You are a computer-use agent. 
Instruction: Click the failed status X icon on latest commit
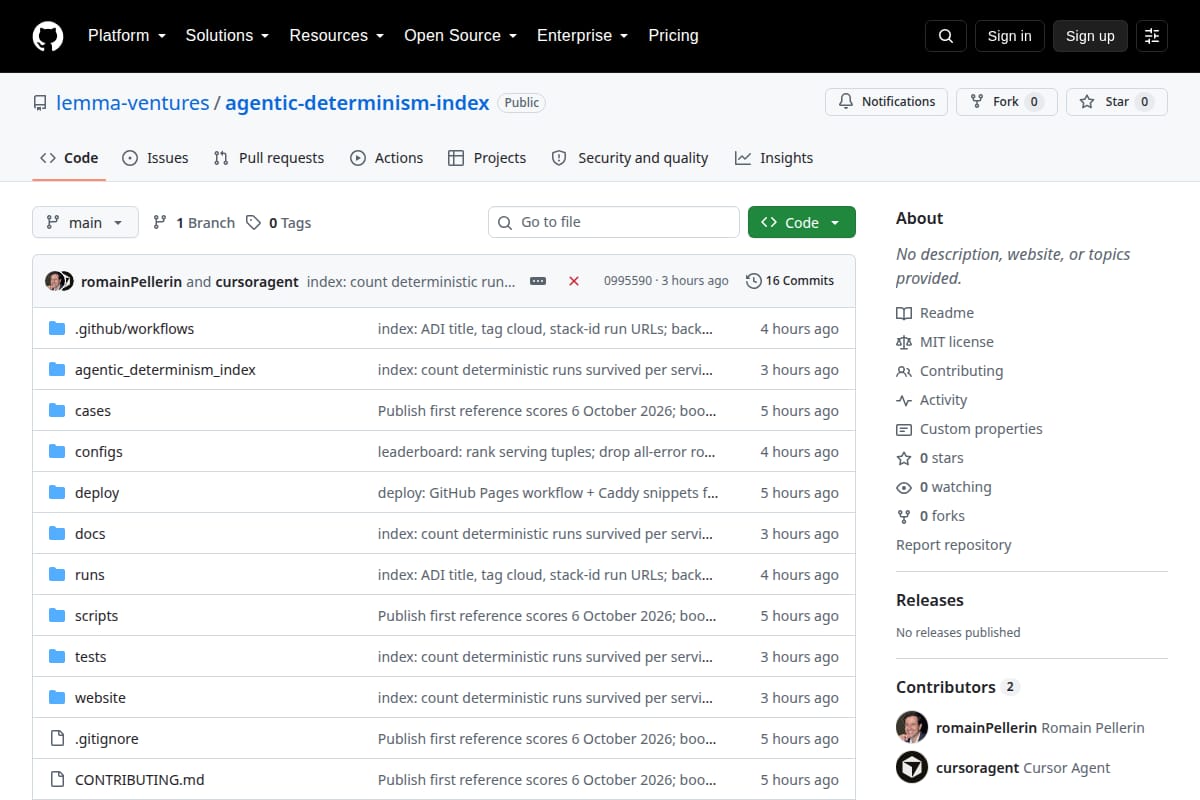point(574,281)
